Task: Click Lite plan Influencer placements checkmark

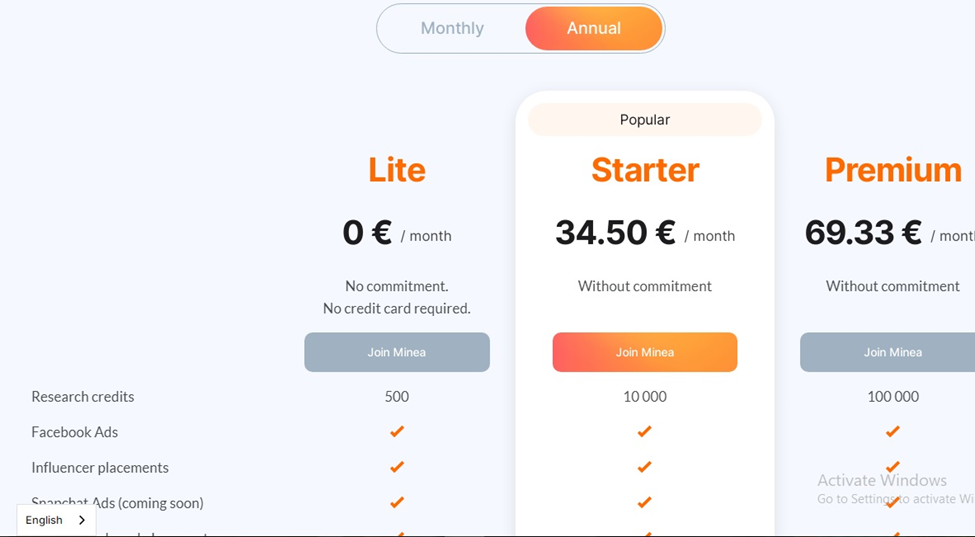Action: pyautogui.click(x=397, y=467)
